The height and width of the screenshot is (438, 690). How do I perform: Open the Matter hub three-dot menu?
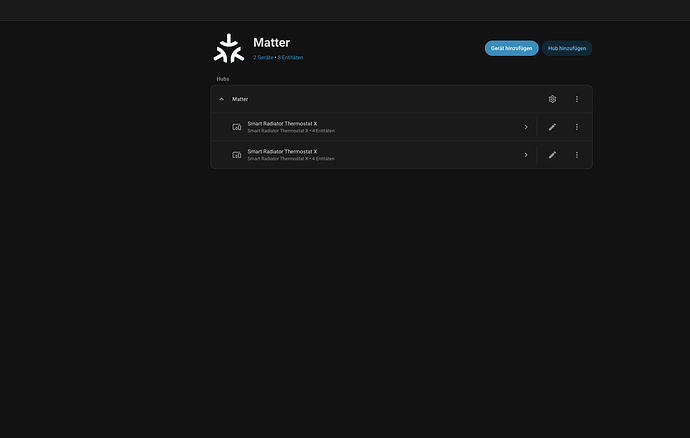click(577, 99)
